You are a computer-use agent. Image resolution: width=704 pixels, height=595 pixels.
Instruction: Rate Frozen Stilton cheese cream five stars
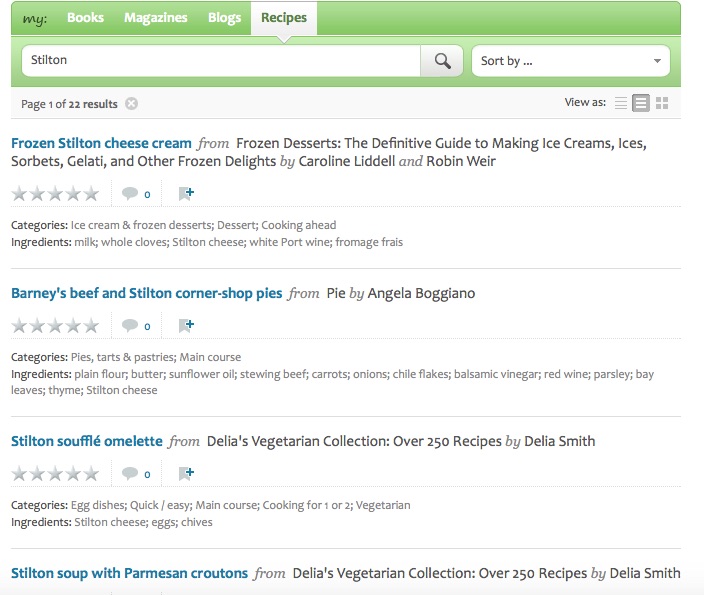[91, 194]
